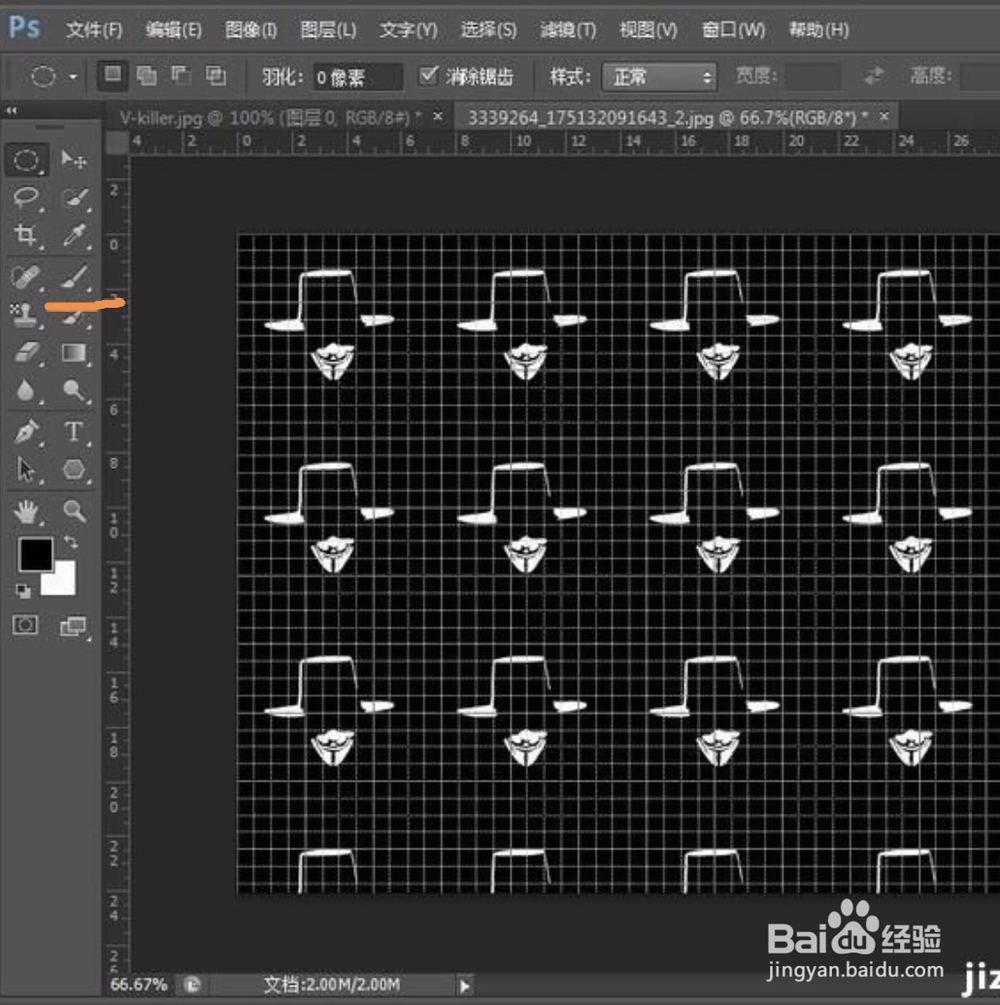Open the 文件(F) menu

94,29
